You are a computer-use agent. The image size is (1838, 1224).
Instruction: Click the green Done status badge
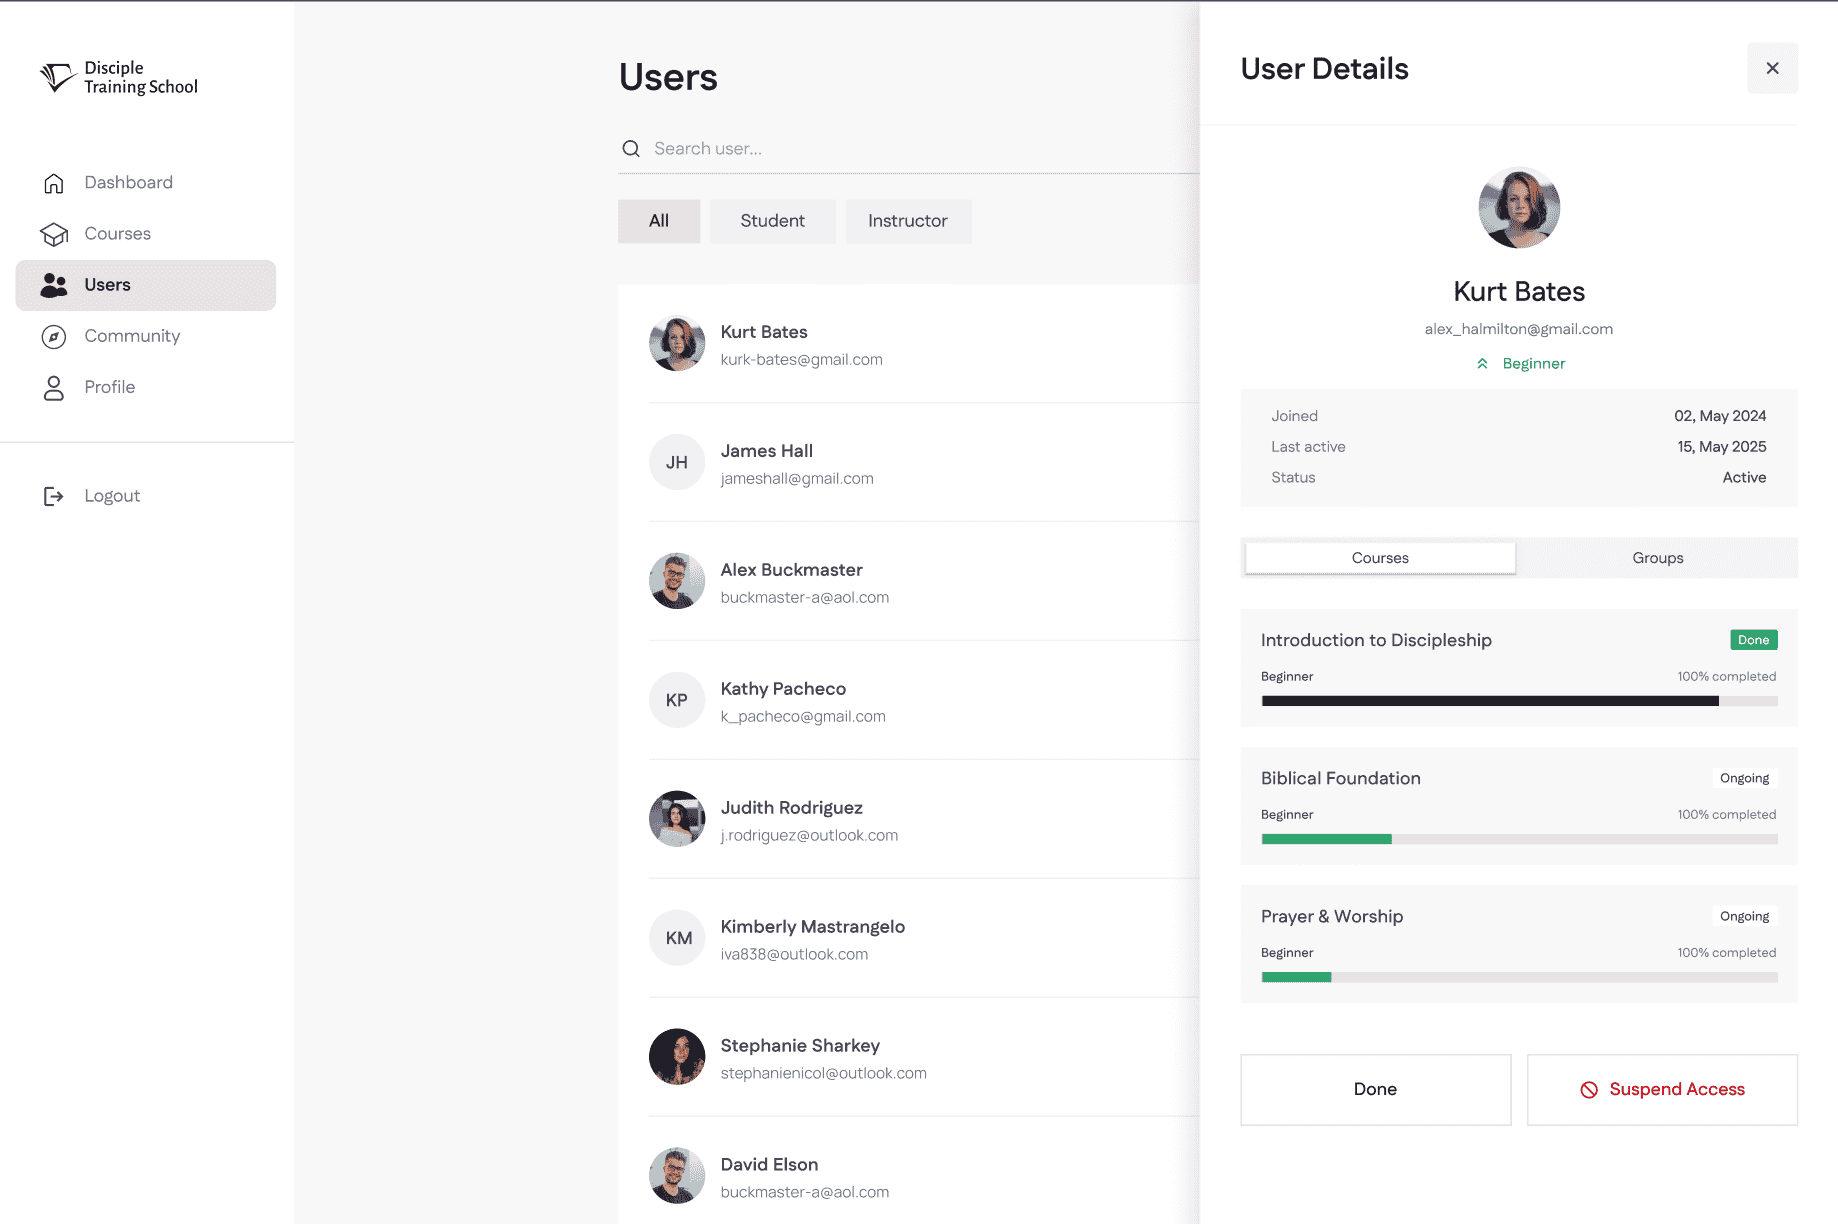pyautogui.click(x=1753, y=640)
